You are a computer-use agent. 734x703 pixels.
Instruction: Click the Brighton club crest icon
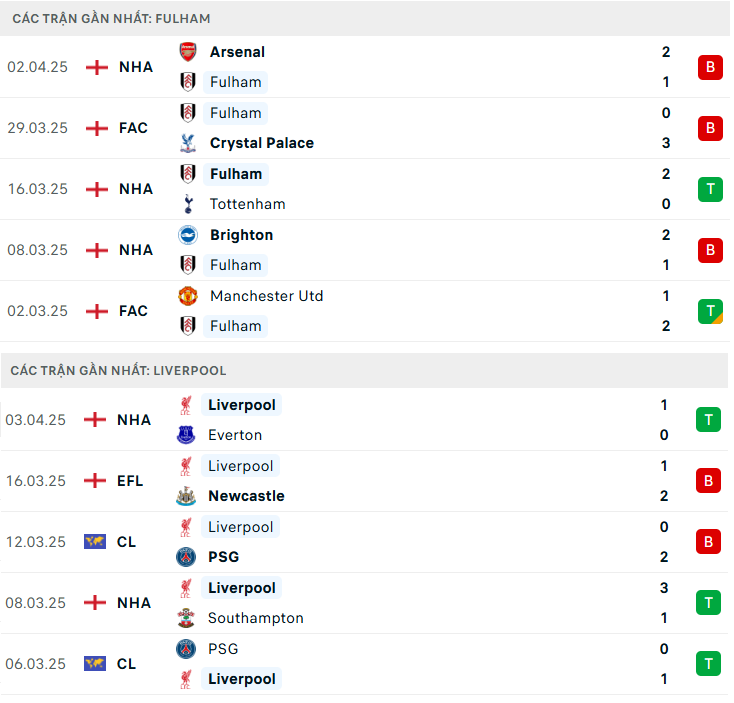[x=188, y=235]
